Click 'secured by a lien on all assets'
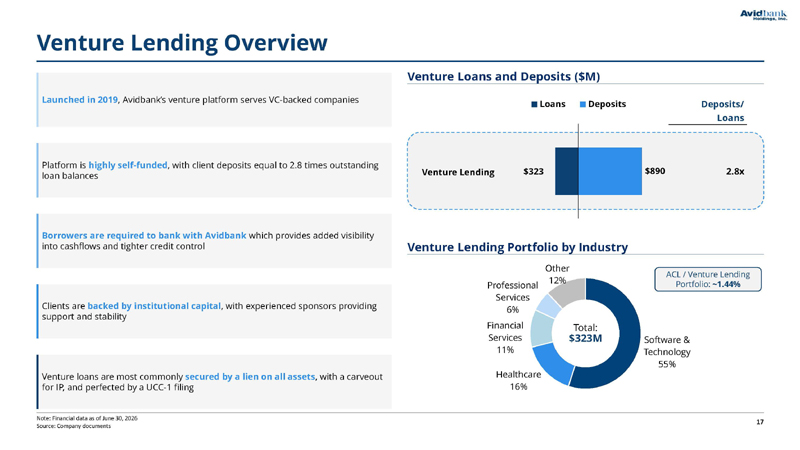 coord(250,377)
